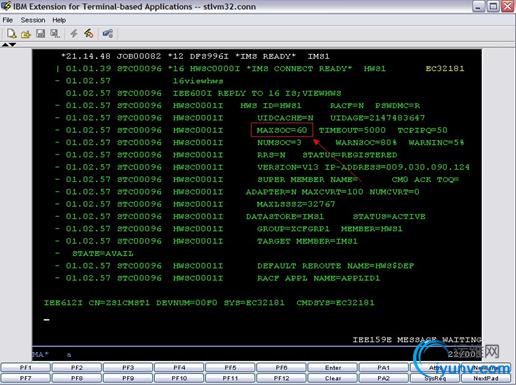Click the Save floppy disk icon
The height and width of the screenshot is (385, 516).
tap(41, 33)
